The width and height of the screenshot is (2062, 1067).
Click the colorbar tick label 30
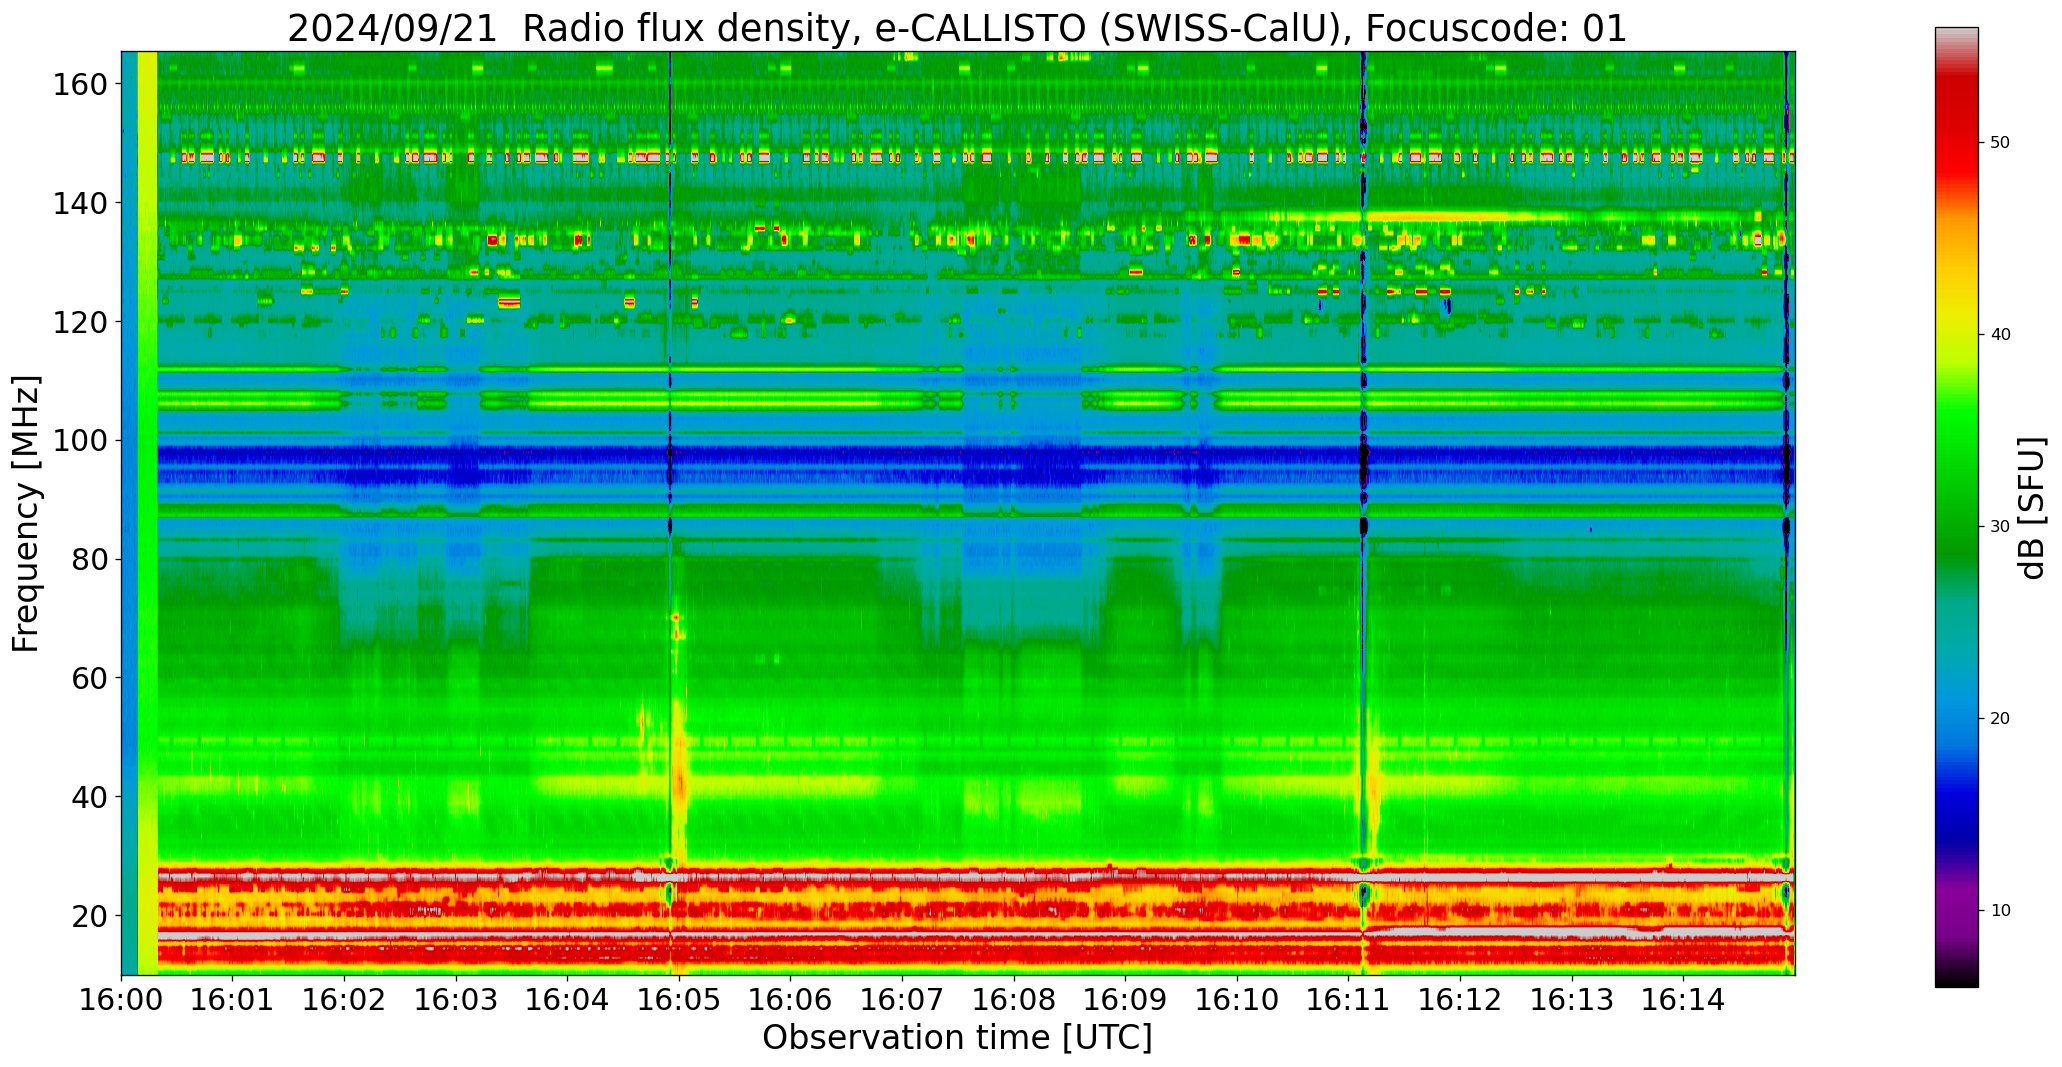1999,527
